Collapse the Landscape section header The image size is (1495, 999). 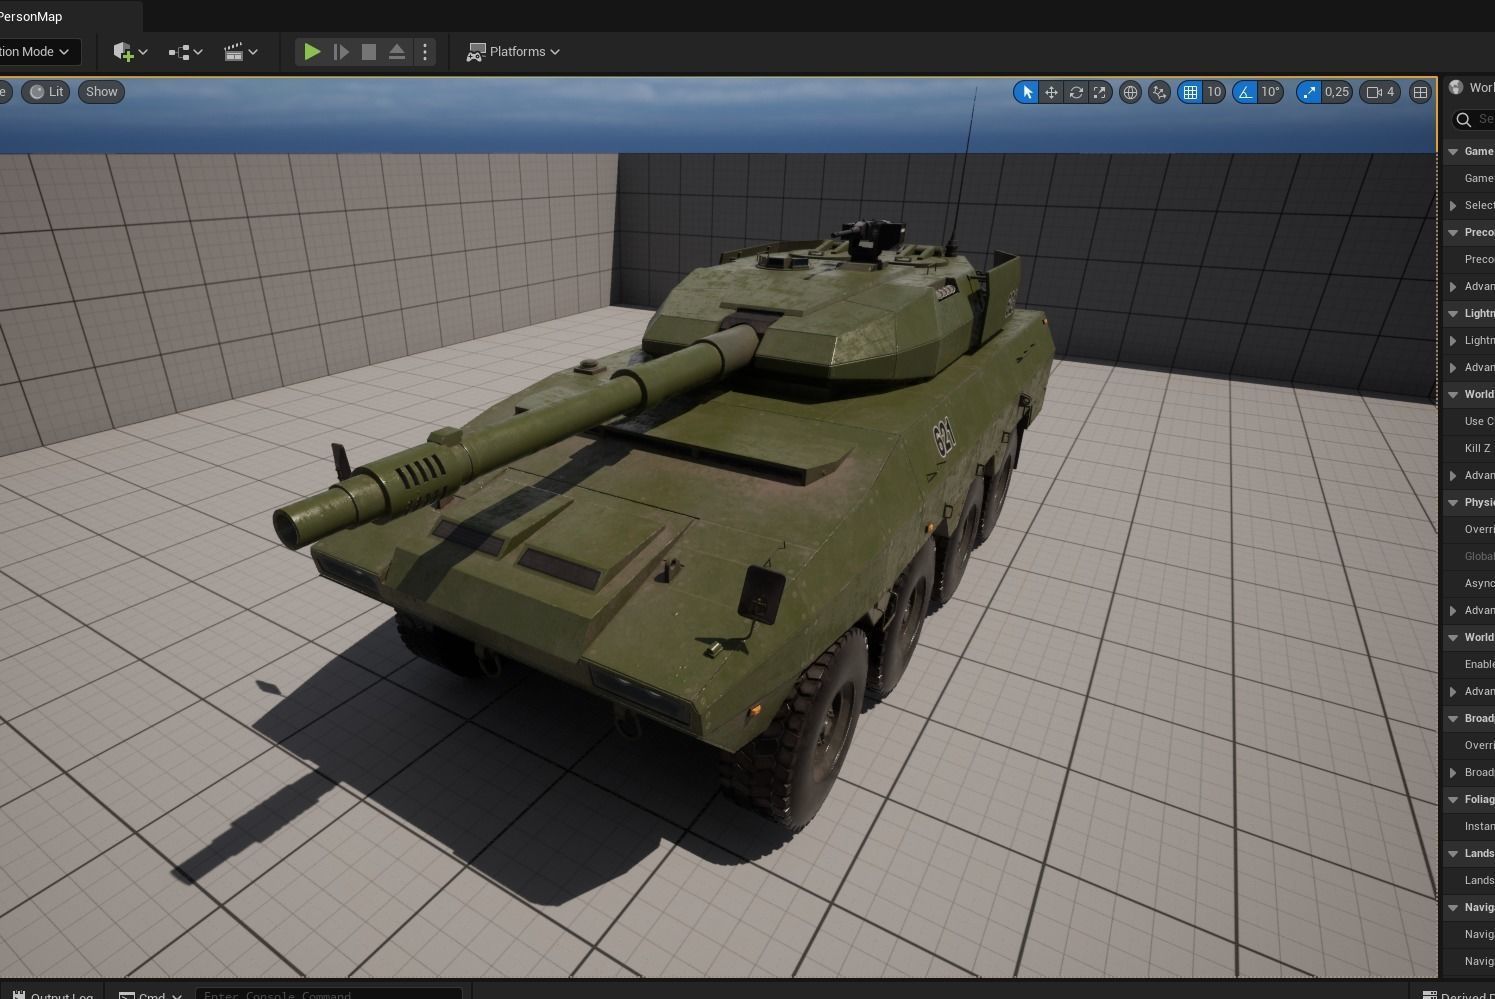pos(1469,854)
